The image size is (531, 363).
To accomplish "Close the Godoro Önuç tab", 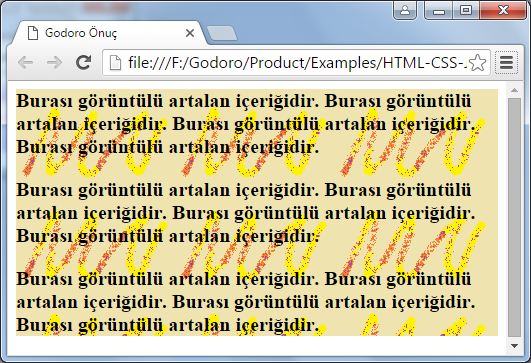I will [x=190, y=33].
